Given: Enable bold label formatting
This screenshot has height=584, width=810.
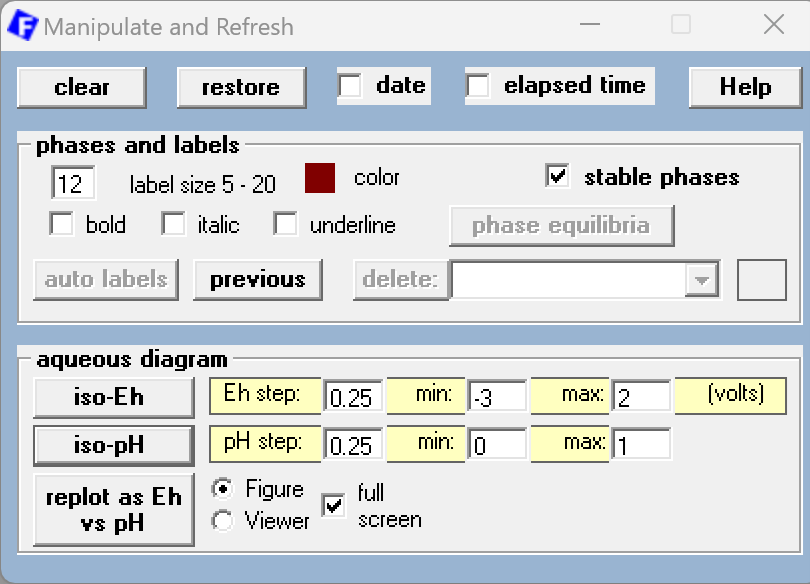Looking at the screenshot, I should (x=62, y=225).
